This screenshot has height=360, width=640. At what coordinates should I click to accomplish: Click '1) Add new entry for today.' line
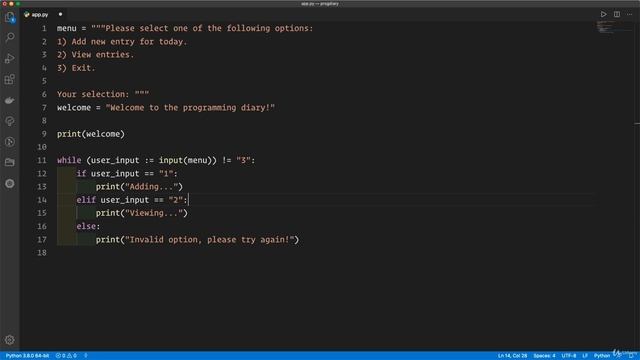[x=122, y=42]
